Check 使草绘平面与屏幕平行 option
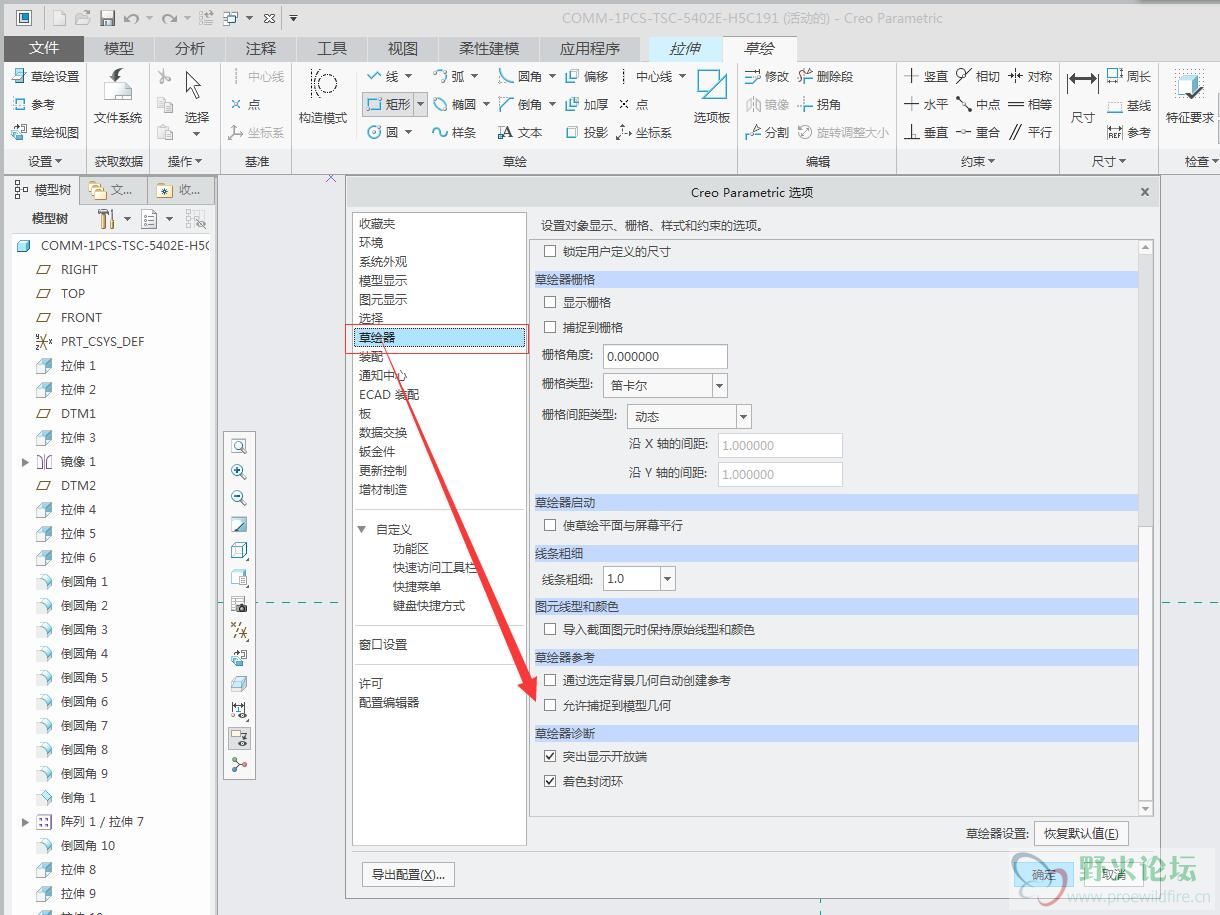The width and height of the screenshot is (1220, 915). 549,525
